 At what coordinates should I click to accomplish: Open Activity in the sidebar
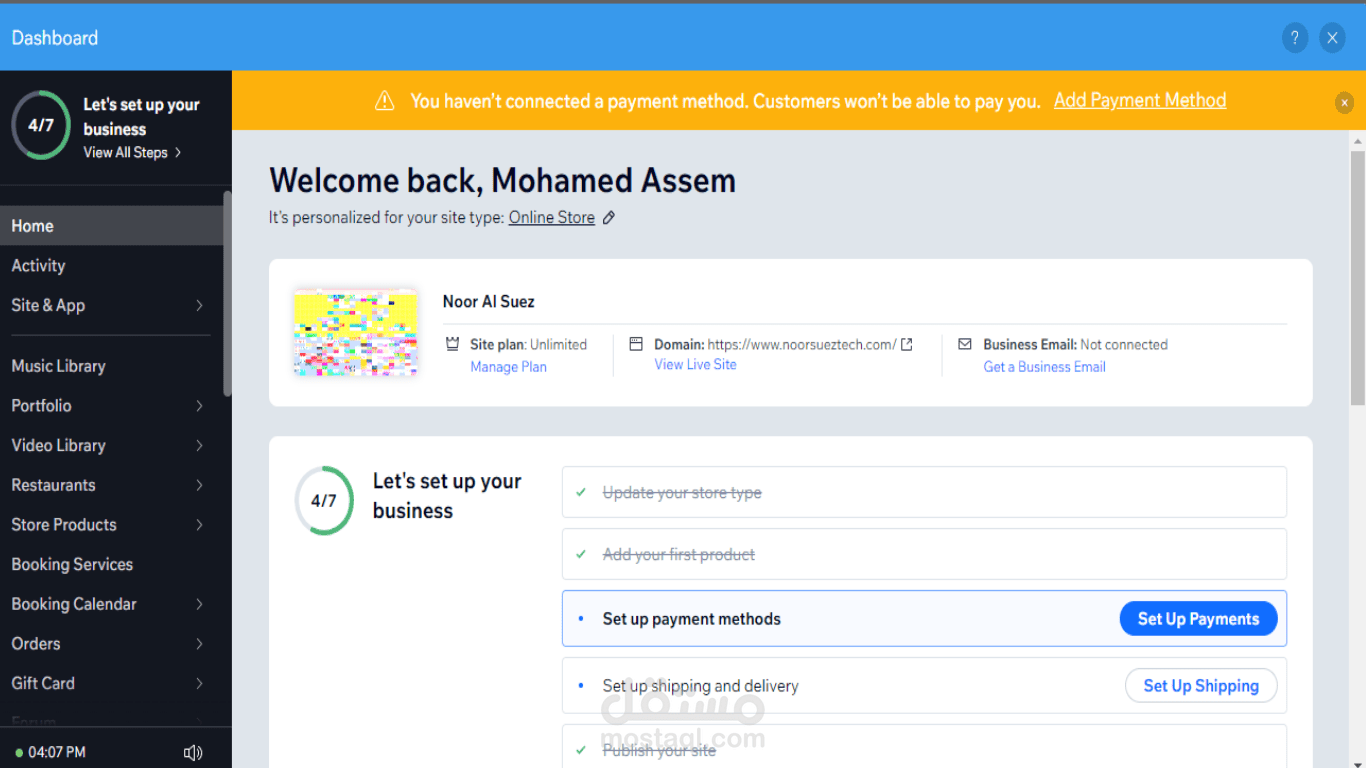click(x=38, y=266)
